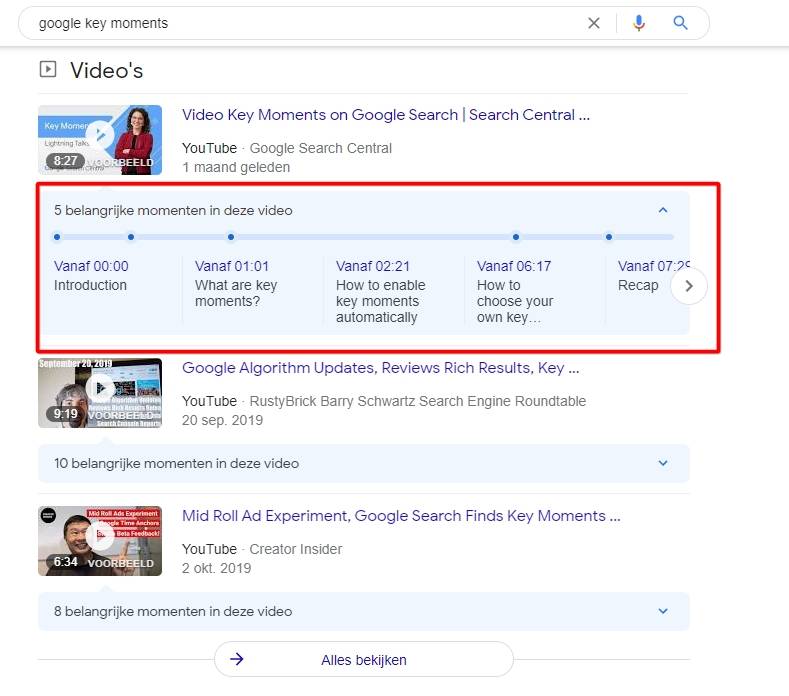Click the Google Search Central channel name
Viewport: 789px width, 696px height.
tap(321, 148)
